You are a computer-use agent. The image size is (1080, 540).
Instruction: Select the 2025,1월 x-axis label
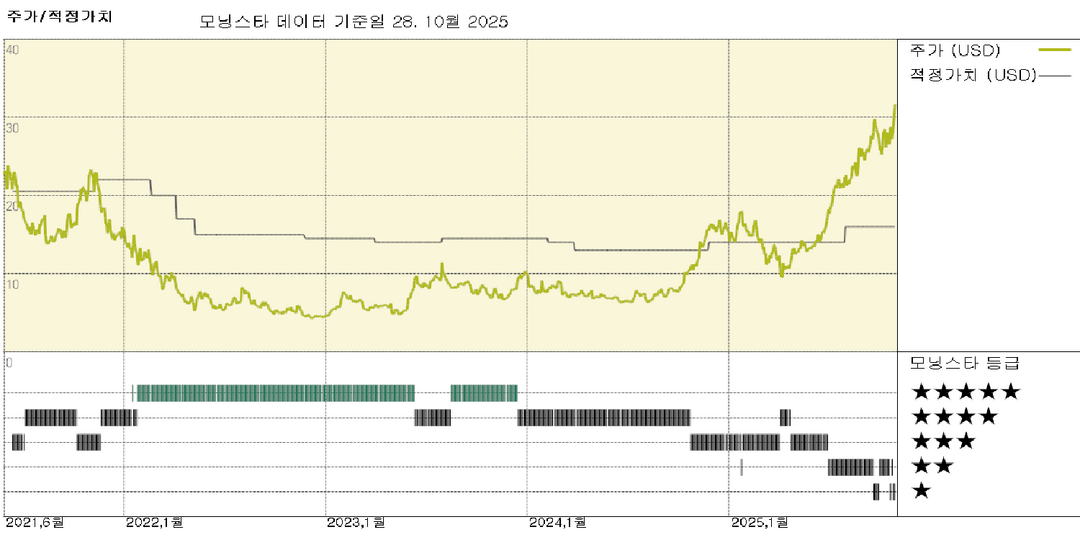pos(759,523)
